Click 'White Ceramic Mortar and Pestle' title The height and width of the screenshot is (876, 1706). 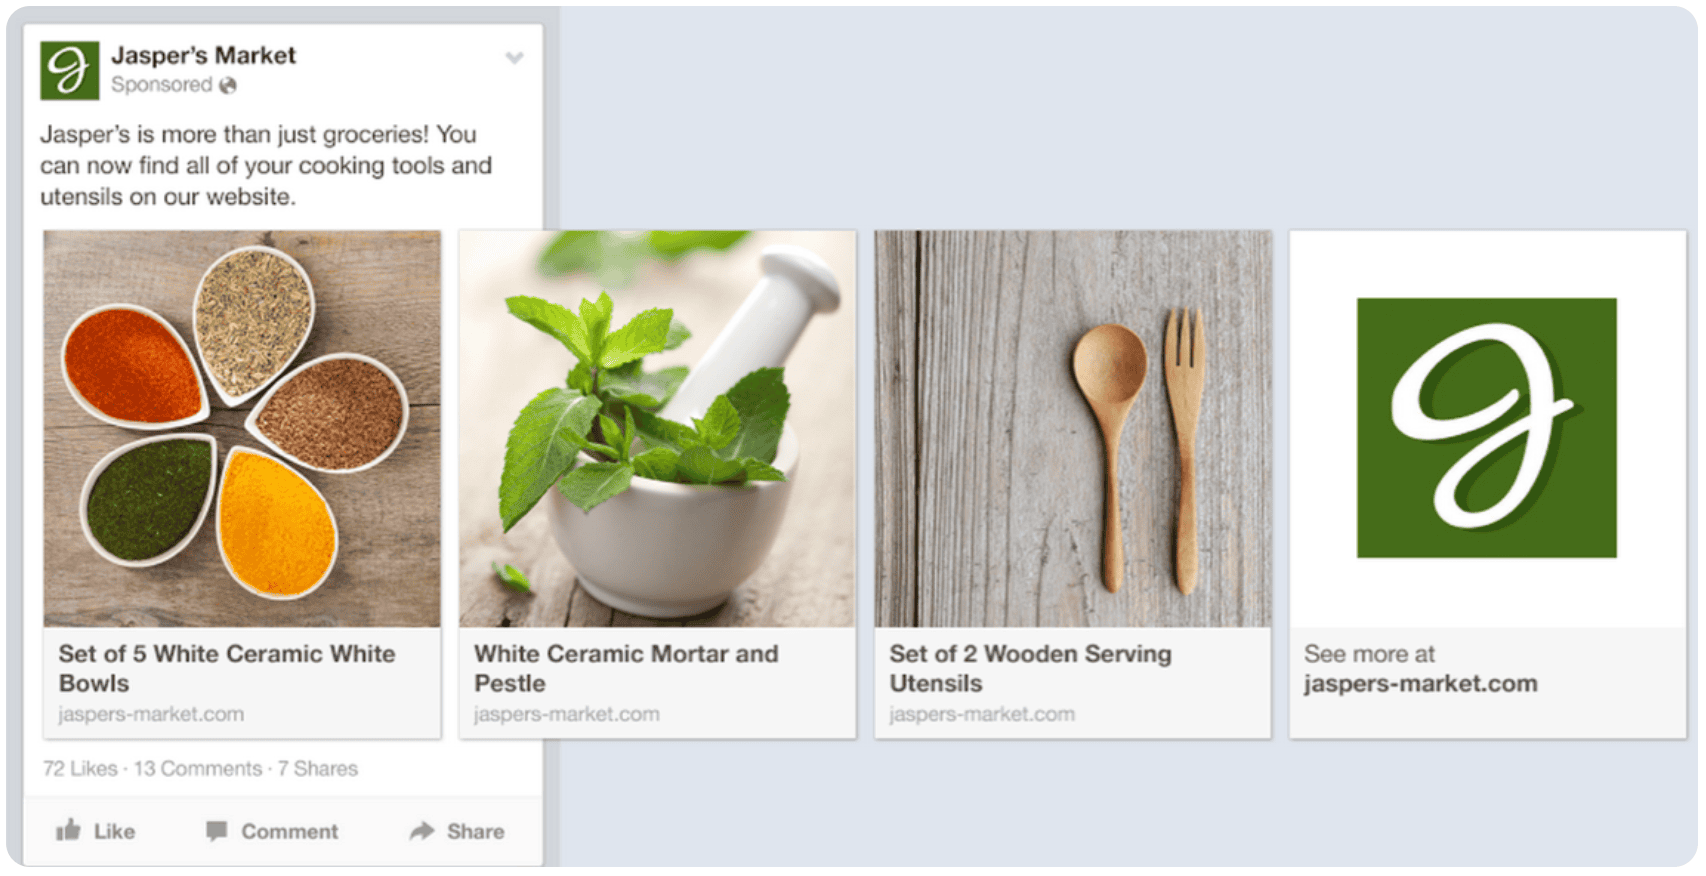(626, 668)
